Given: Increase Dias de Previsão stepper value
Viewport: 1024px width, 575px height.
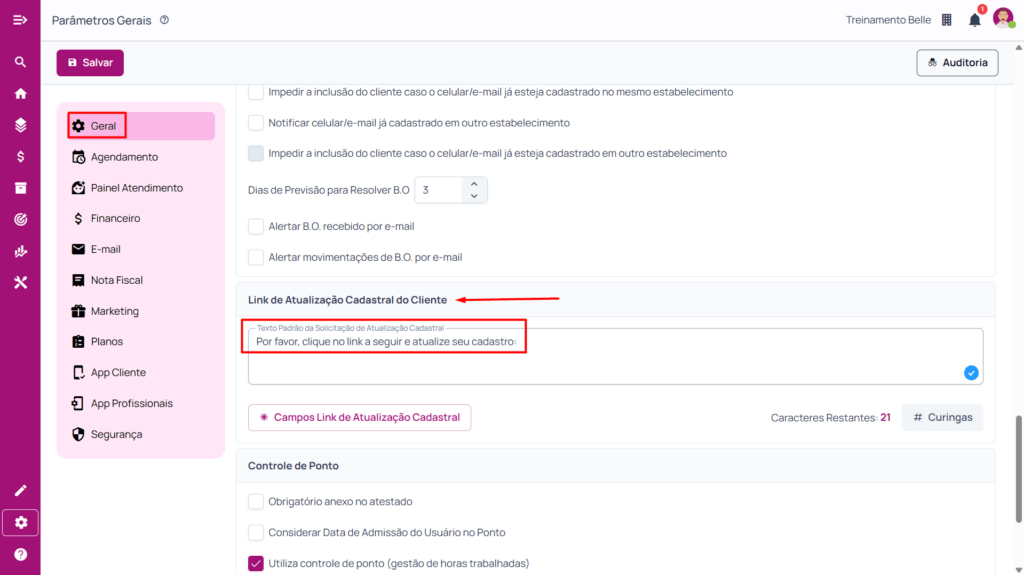Looking at the screenshot, I should [x=474, y=183].
